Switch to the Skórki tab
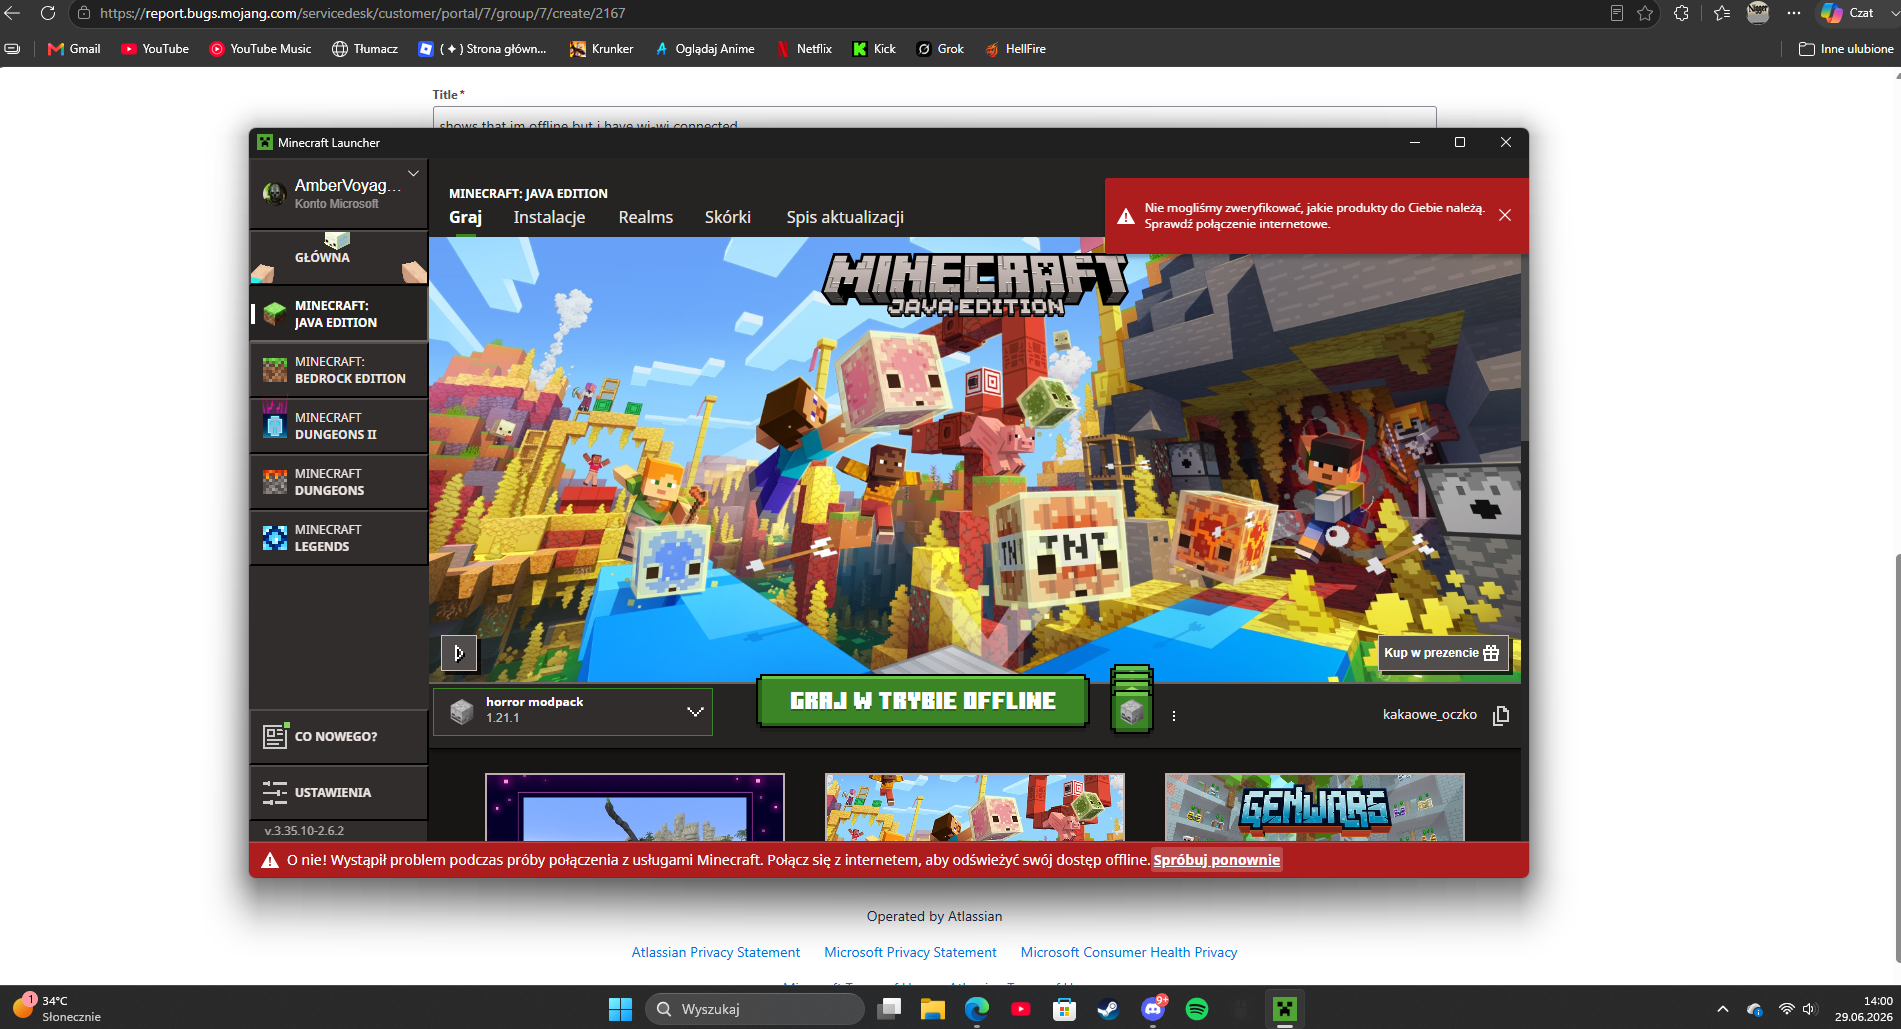This screenshot has width=1901, height=1029. point(727,217)
